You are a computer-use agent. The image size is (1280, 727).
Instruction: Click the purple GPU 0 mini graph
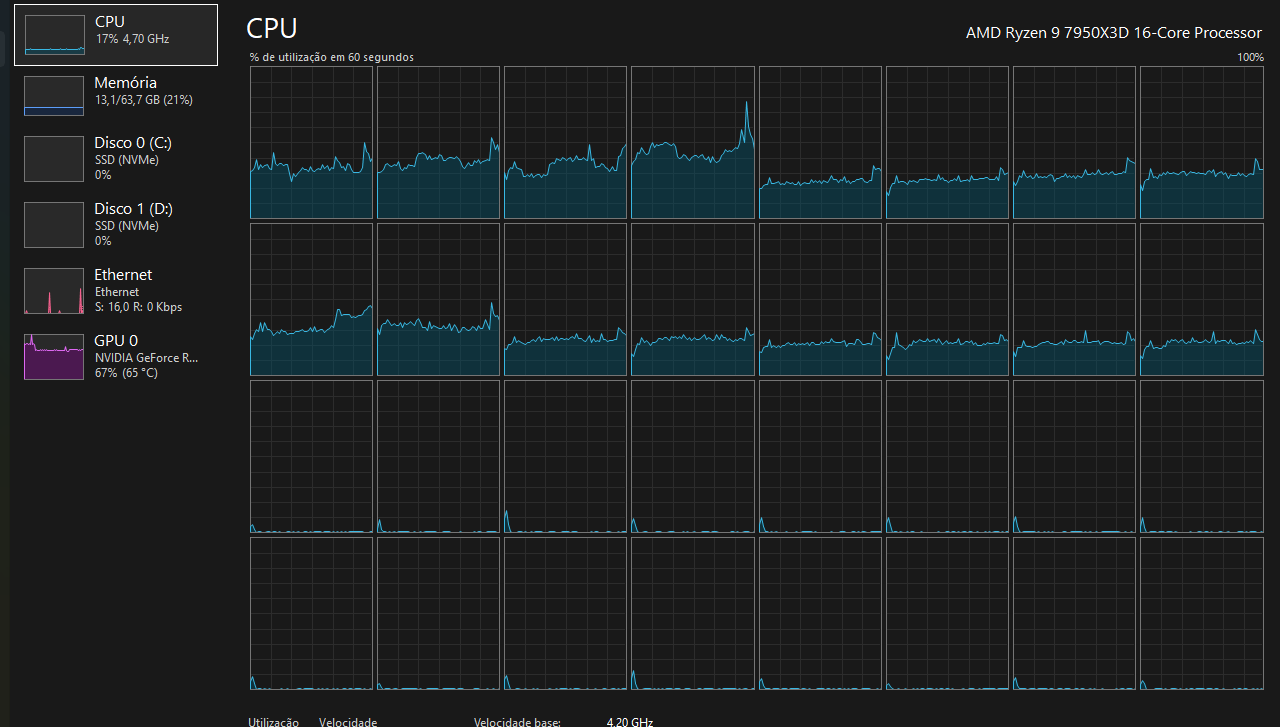(x=54, y=357)
